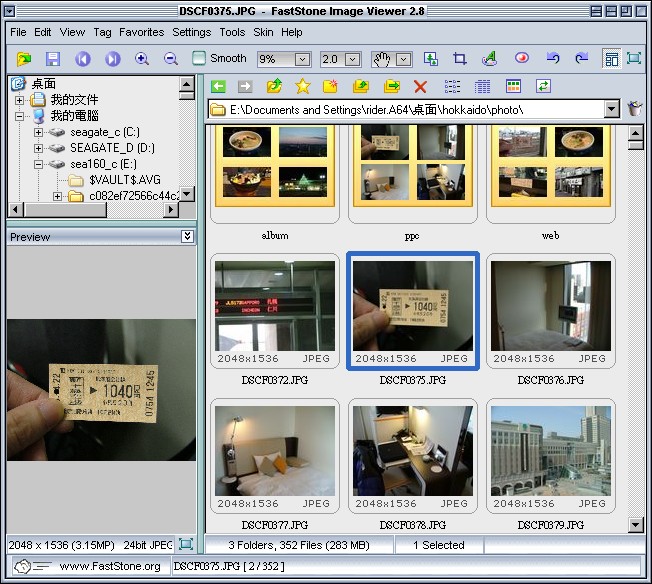Open the folder path dropdown
652x584 pixels.
tap(612, 109)
